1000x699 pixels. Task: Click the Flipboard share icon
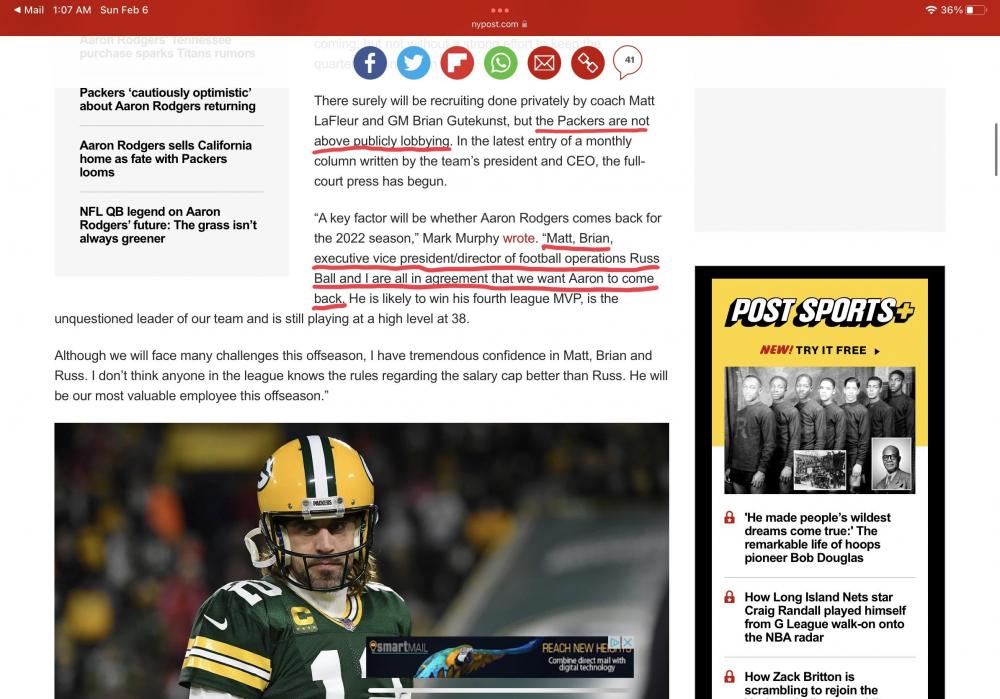457,64
